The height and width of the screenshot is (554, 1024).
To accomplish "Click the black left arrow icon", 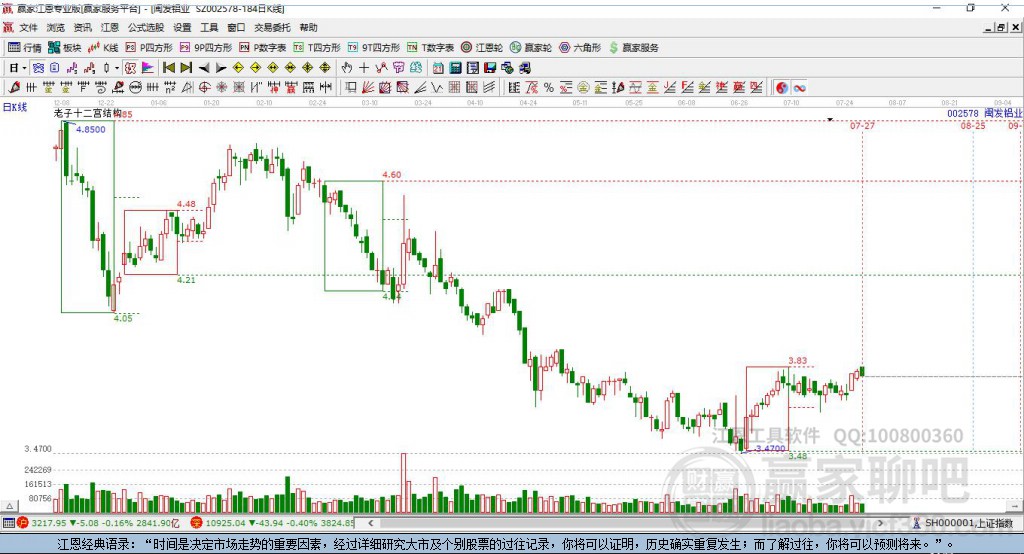I will tap(204, 68).
